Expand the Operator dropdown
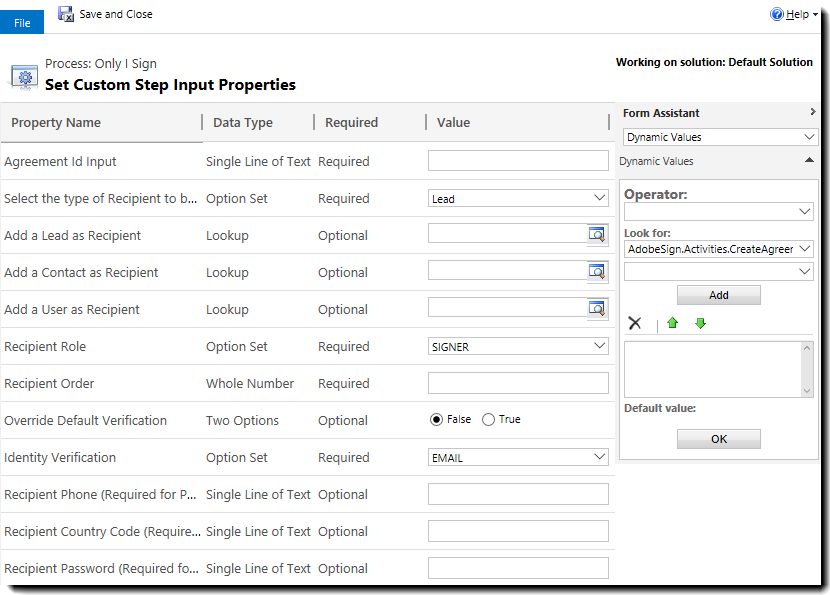830x595 pixels. coord(718,212)
